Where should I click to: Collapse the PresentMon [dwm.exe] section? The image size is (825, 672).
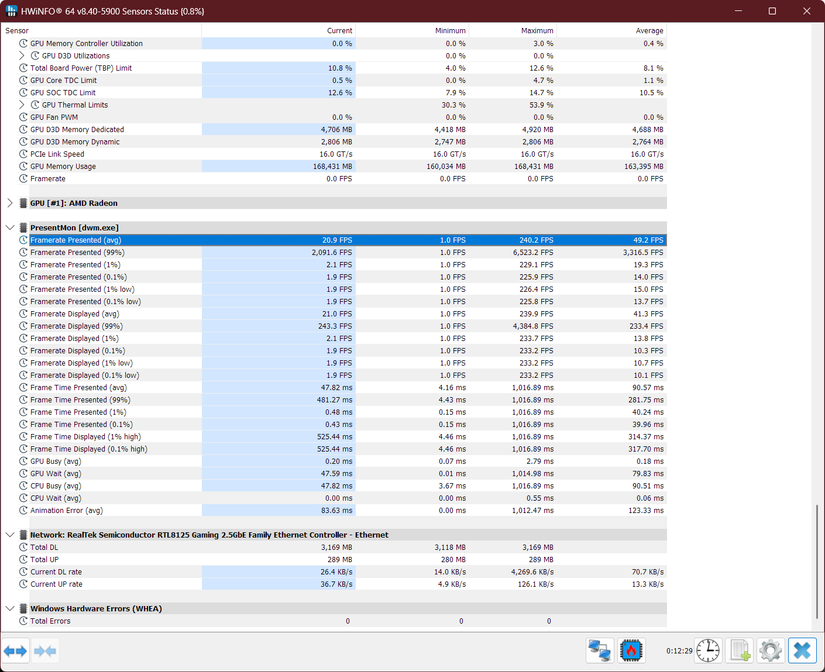tap(10, 228)
